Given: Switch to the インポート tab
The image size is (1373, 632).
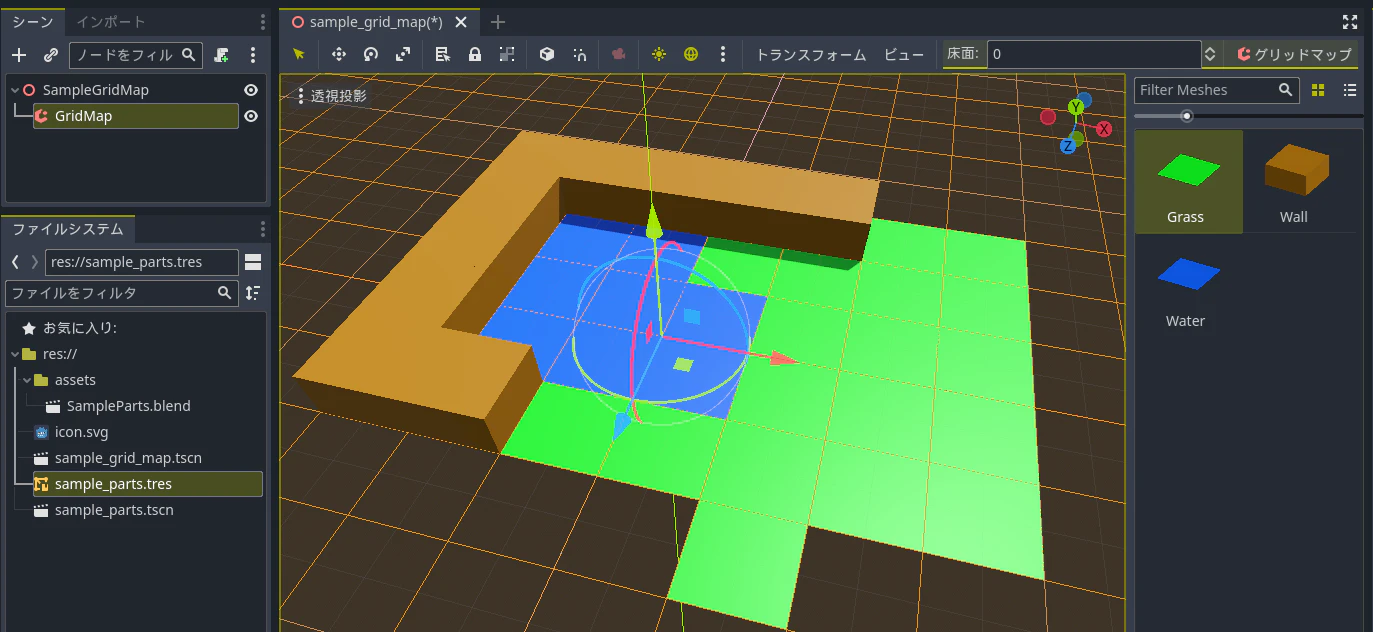Looking at the screenshot, I should [x=111, y=21].
